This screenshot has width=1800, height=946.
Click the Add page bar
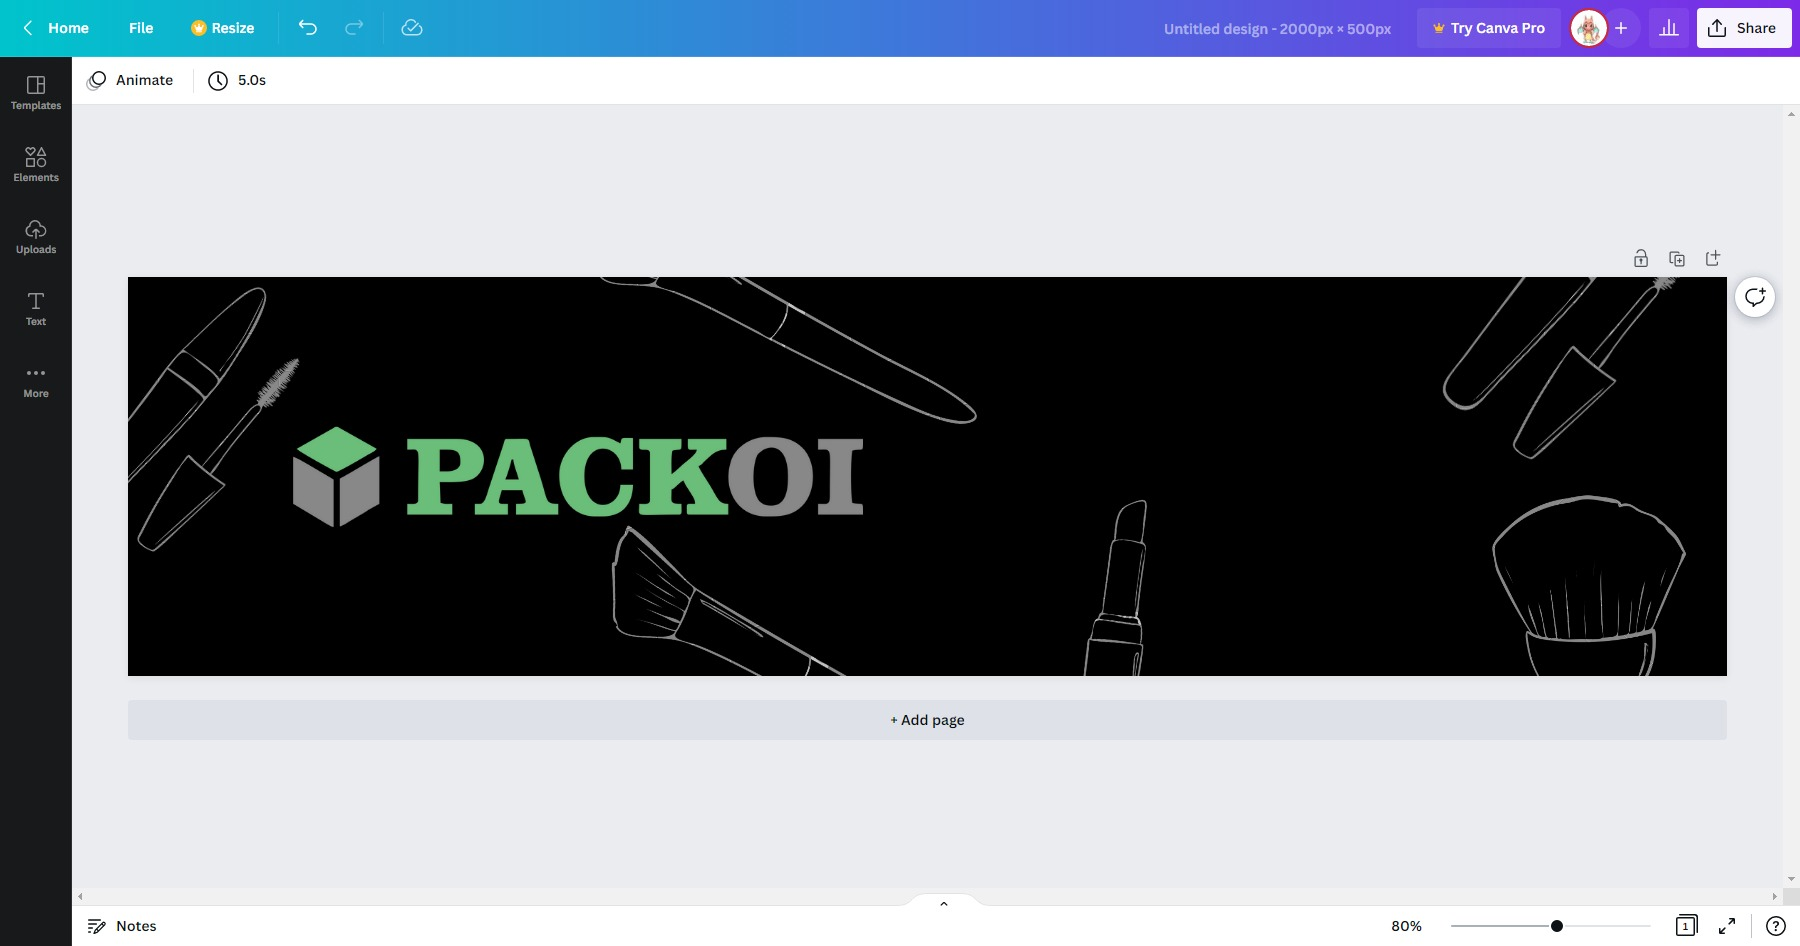click(x=927, y=720)
